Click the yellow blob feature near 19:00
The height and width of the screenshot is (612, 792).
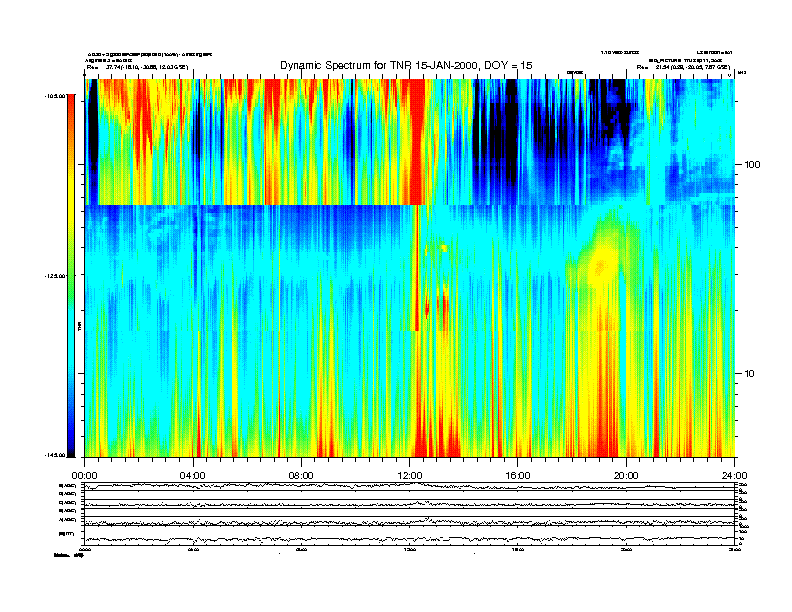tap(600, 265)
